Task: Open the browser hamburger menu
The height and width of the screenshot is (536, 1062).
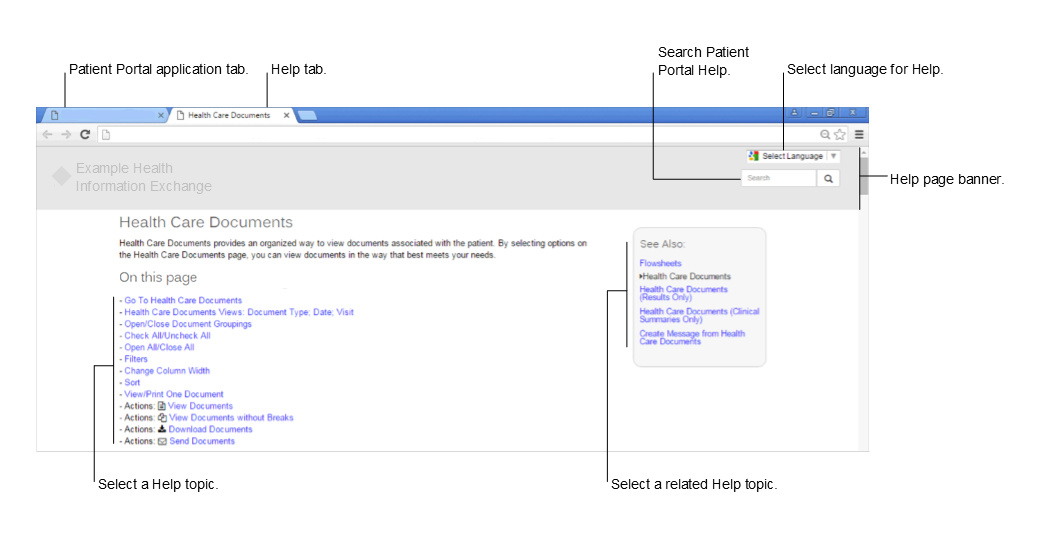Action: [859, 134]
